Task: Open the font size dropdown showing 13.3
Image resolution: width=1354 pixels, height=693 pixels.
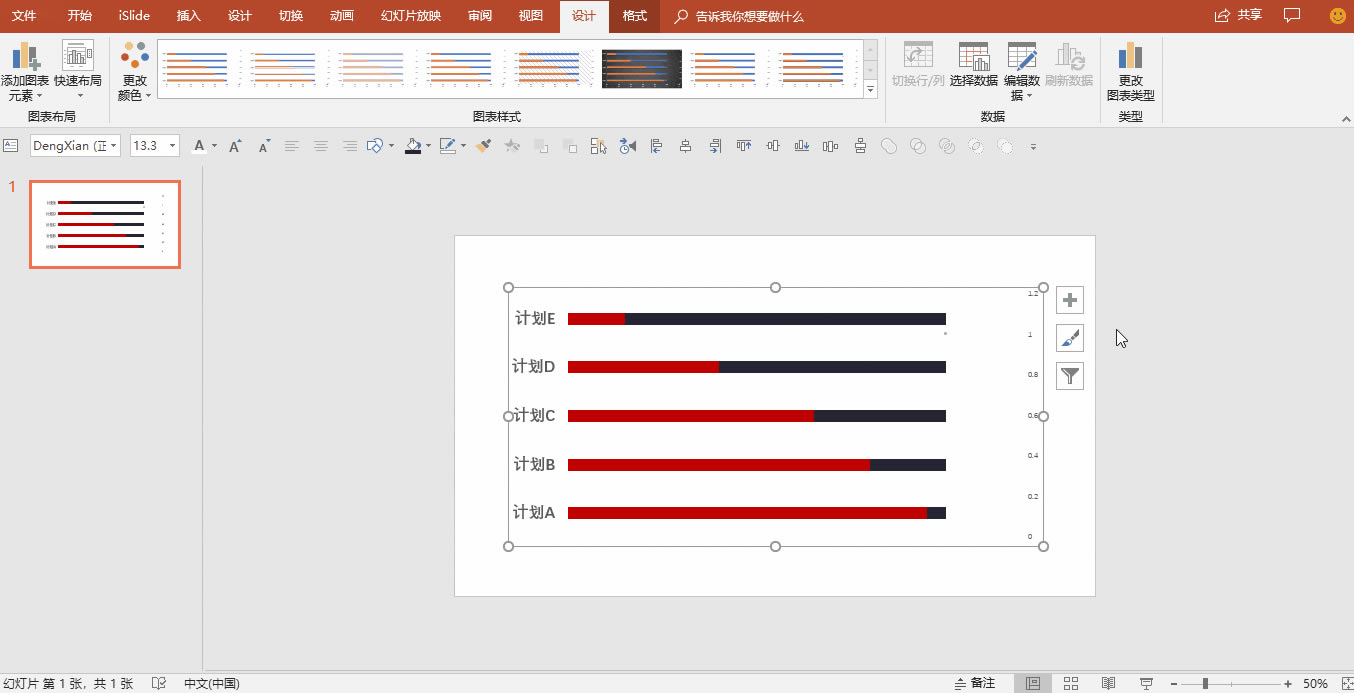Action: pos(172,146)
